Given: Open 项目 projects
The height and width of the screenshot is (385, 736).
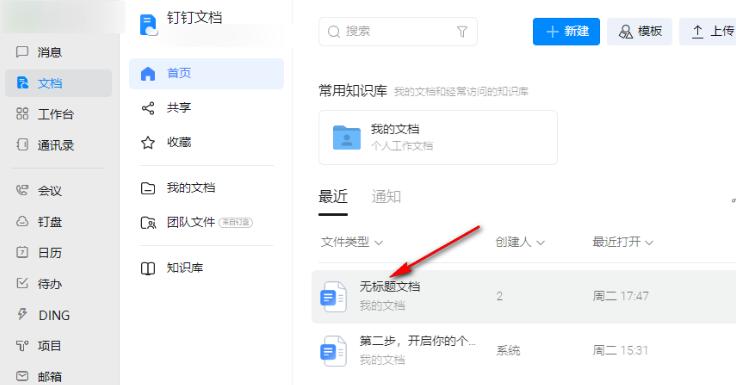Looking at the screenshot, I should pos(39,346).
